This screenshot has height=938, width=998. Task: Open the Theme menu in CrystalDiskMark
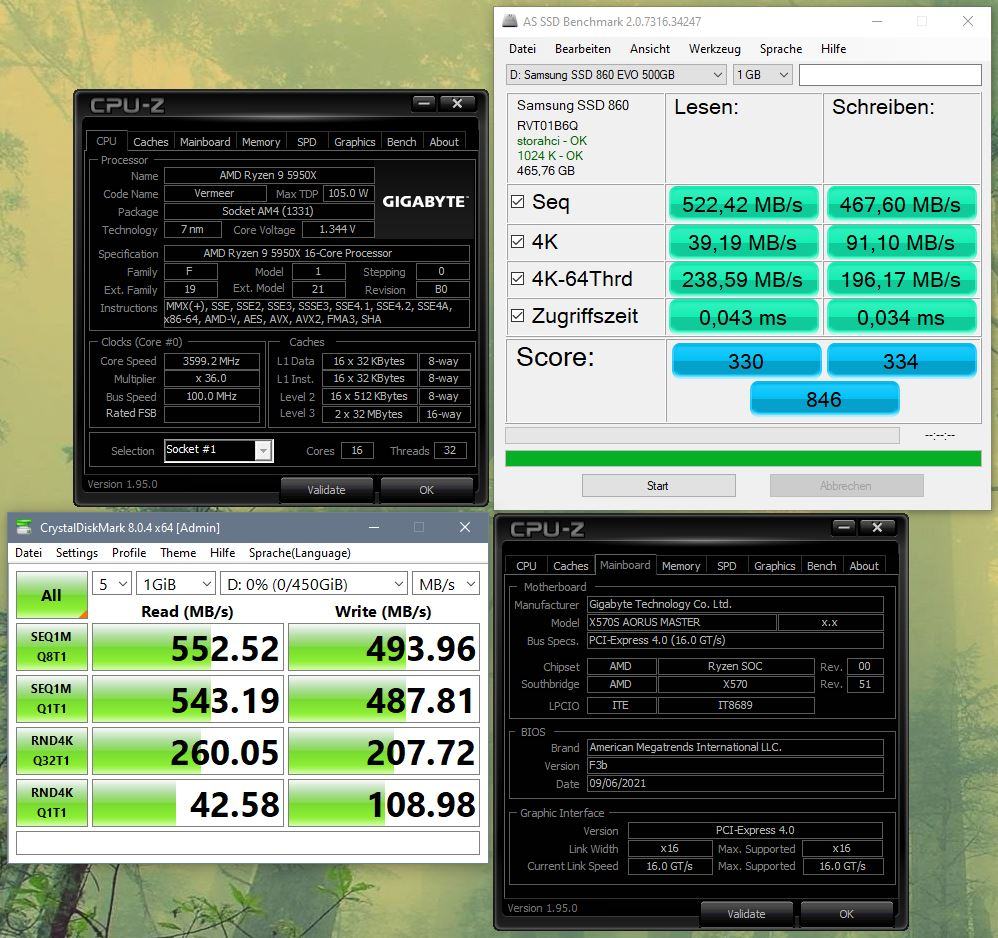point(178,553)
